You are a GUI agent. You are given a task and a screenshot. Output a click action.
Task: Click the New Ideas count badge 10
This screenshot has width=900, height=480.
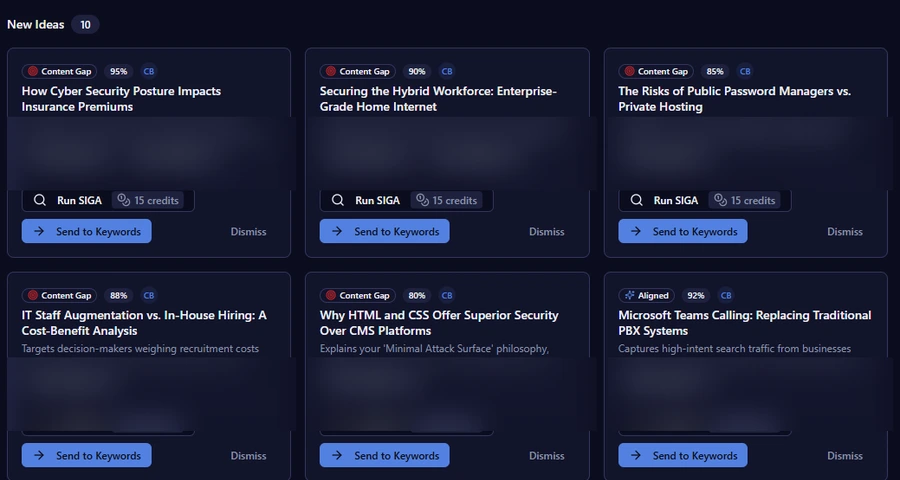point(86,25)
